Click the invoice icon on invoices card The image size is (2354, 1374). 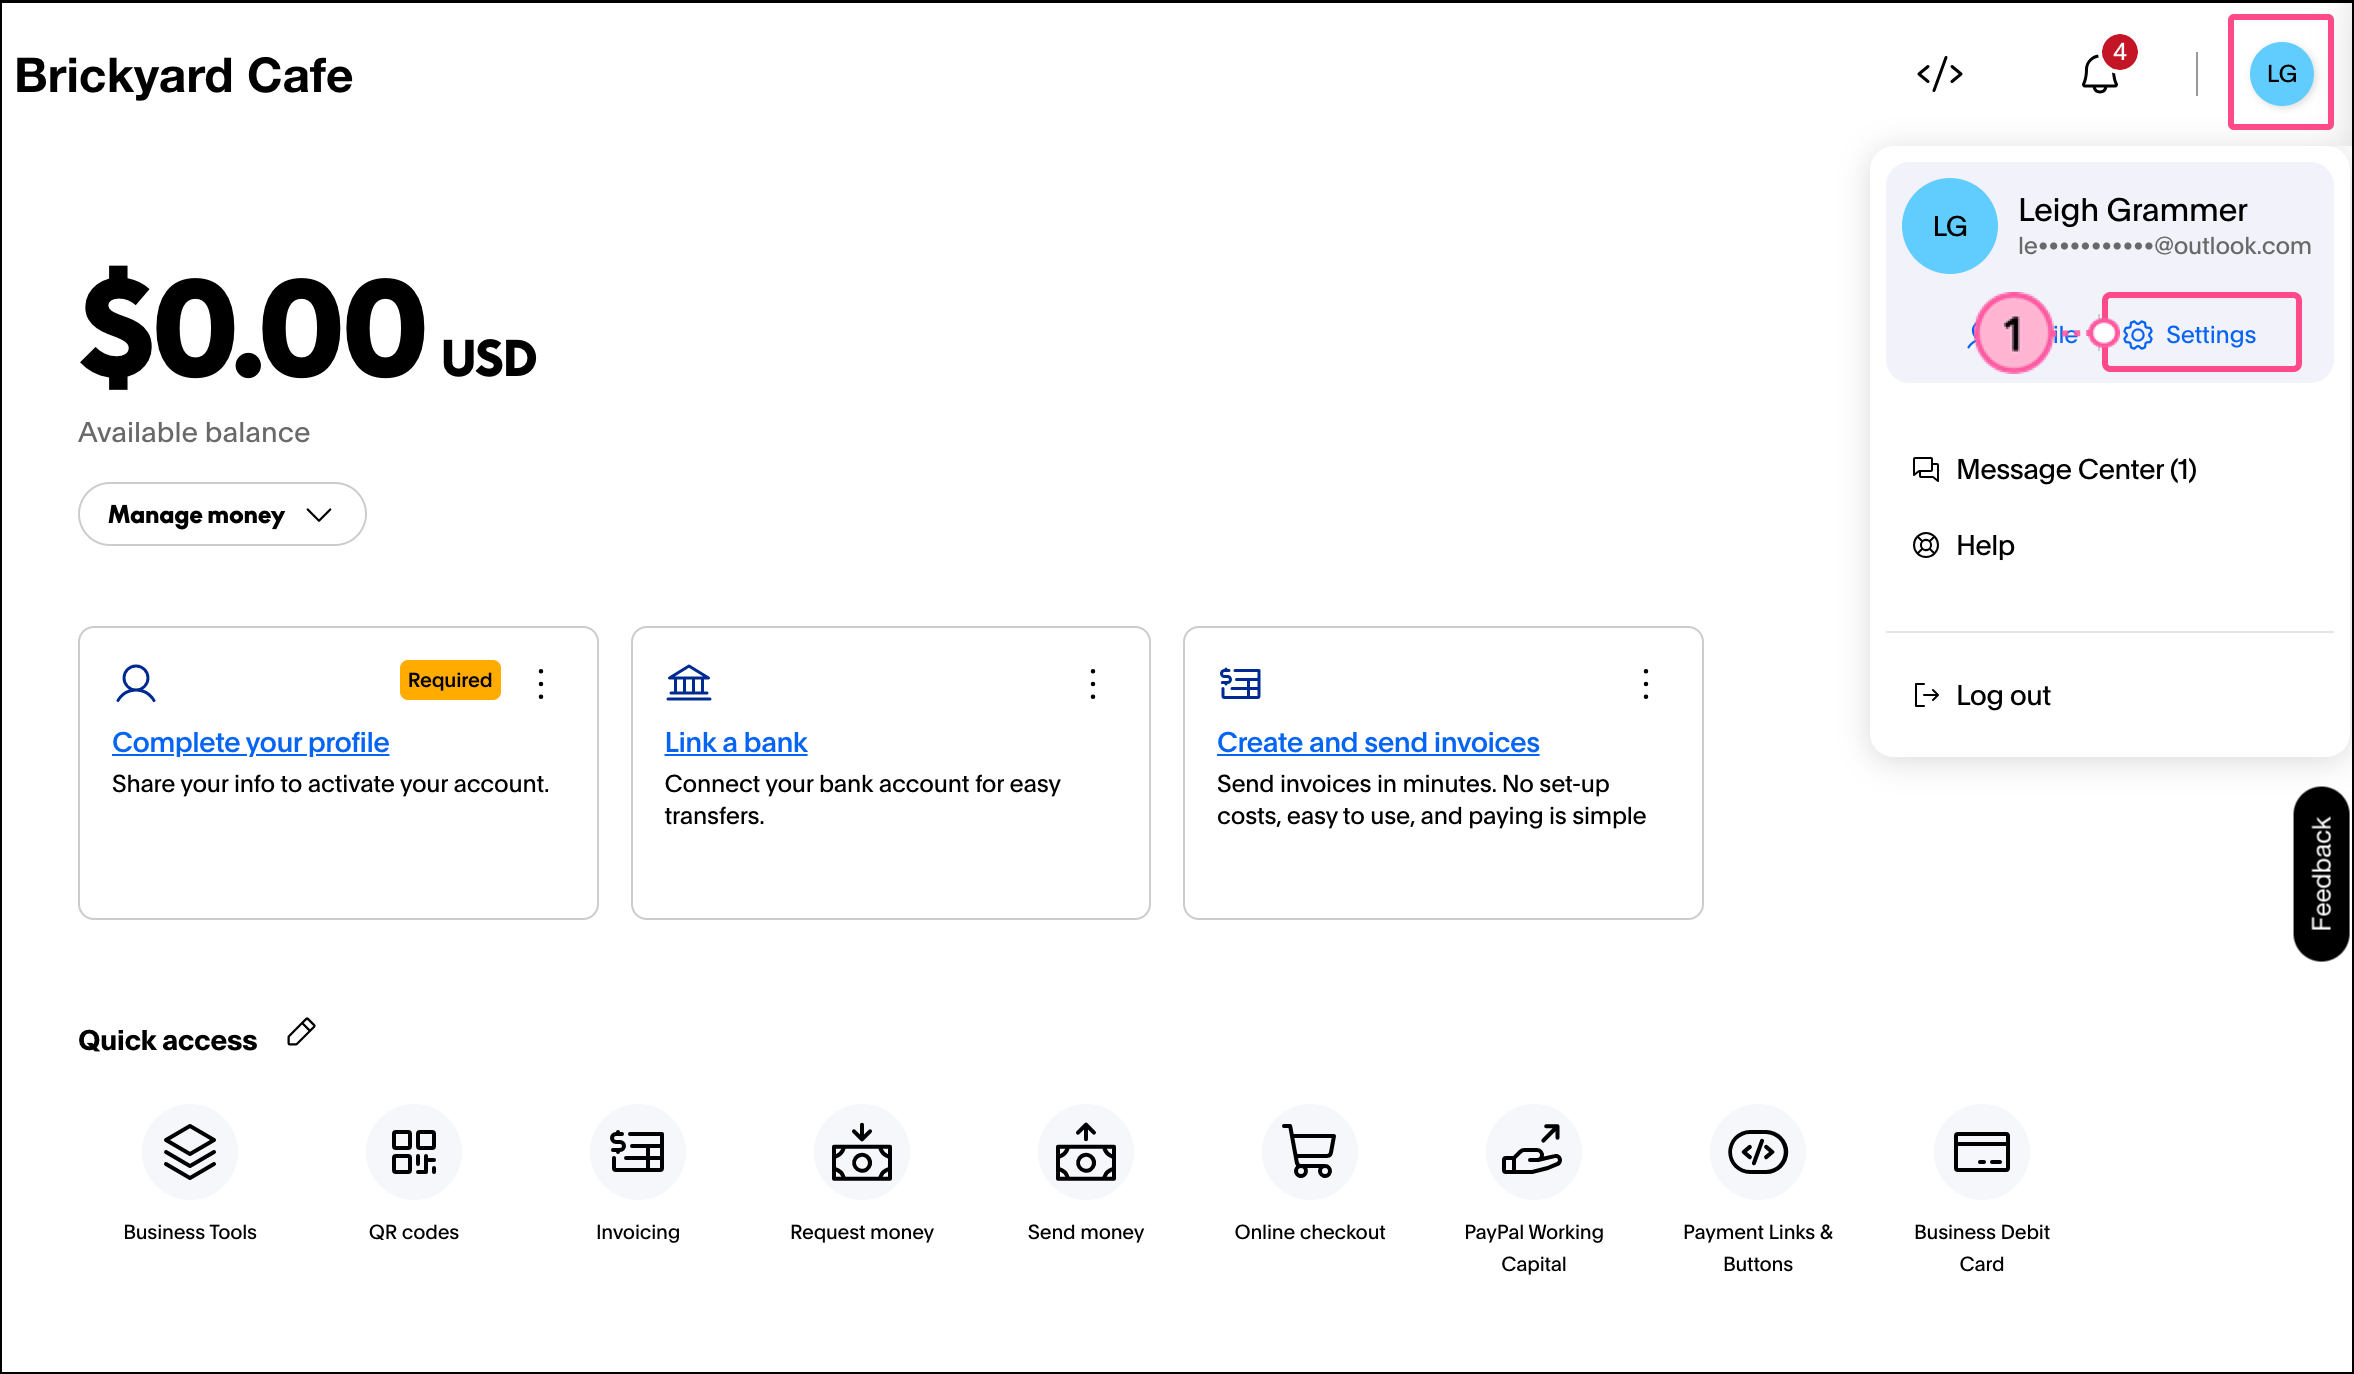click(x=1240, y=684)
